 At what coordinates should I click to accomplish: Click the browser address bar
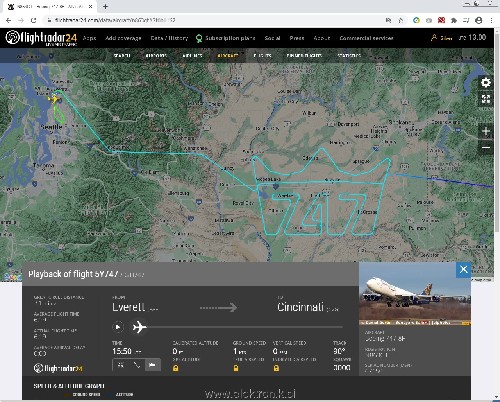click(x=213, y=20)
